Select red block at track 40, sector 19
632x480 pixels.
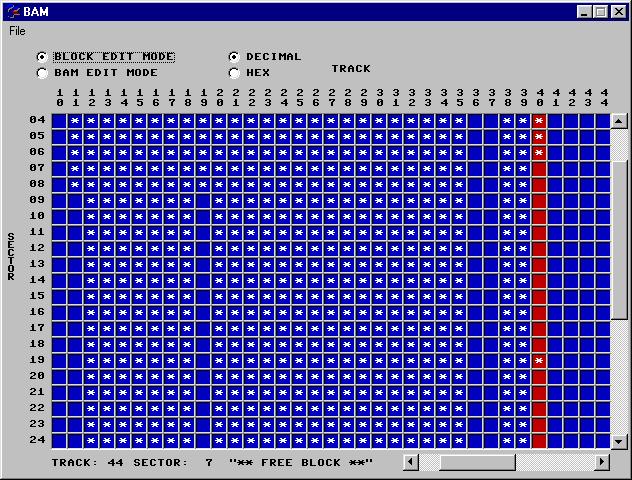[539, 361]
